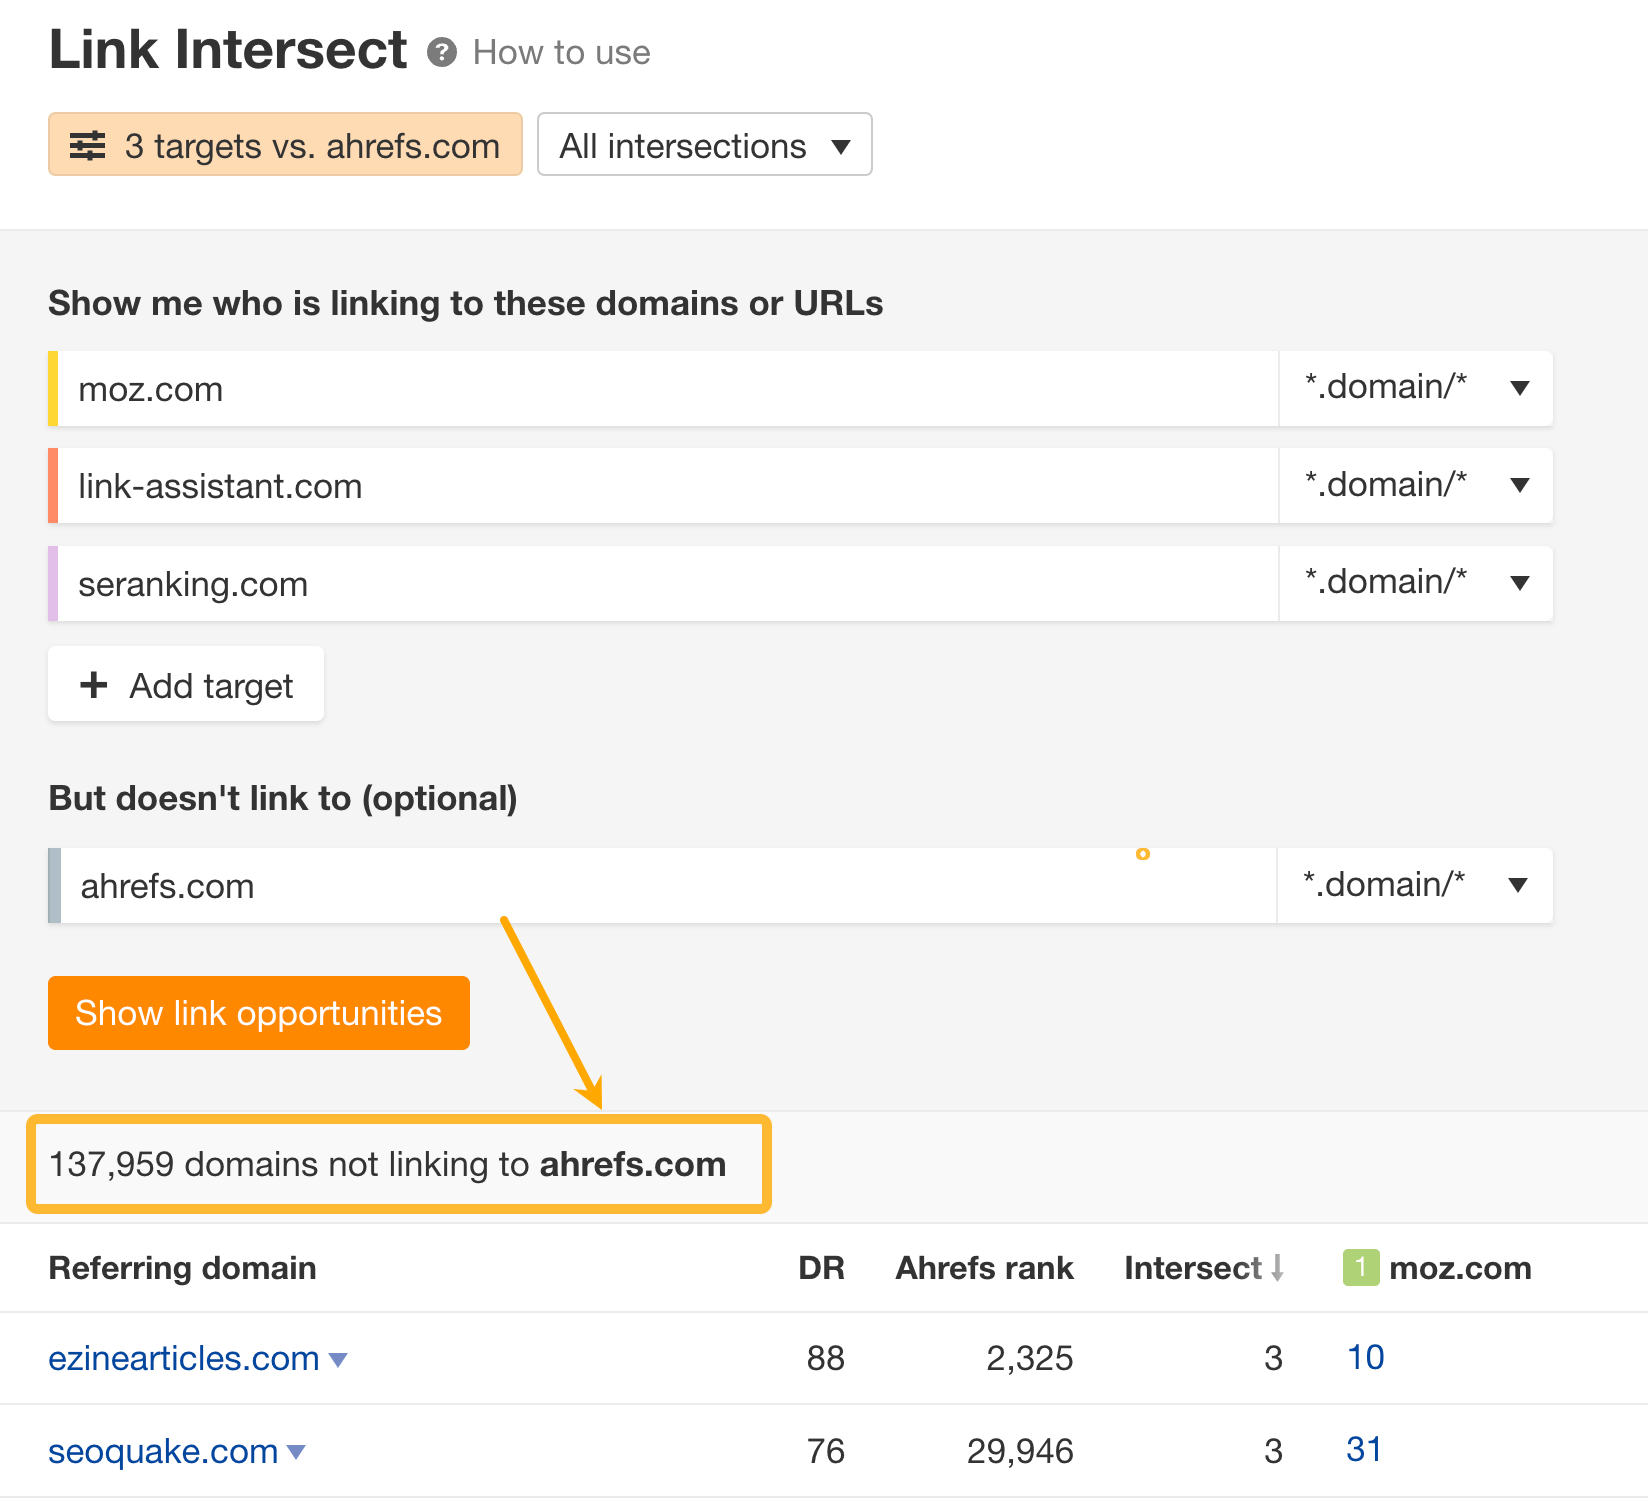Click the plus icon on Add target

[93, 685]
